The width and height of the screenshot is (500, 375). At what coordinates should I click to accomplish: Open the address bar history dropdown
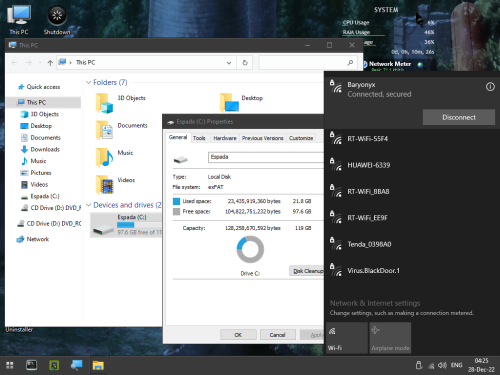(229, 63)
